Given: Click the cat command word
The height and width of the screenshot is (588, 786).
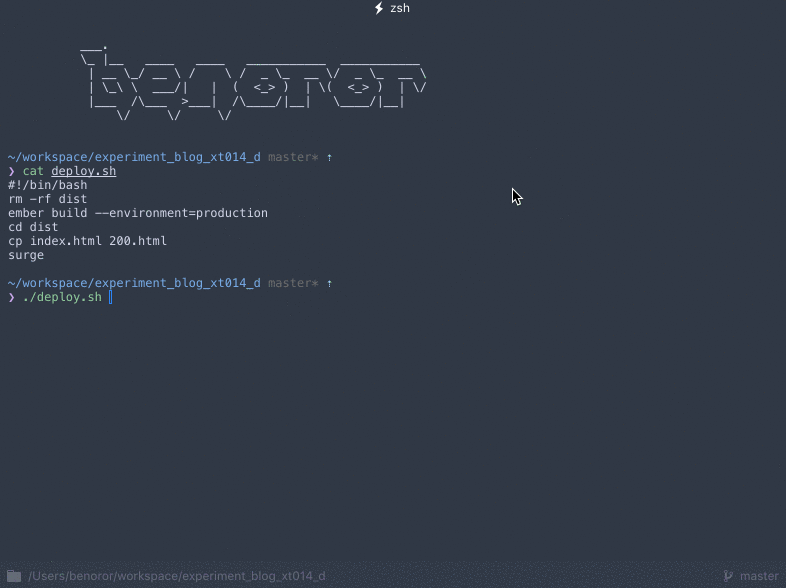Looking at the screenshot, I should point(33,171).
